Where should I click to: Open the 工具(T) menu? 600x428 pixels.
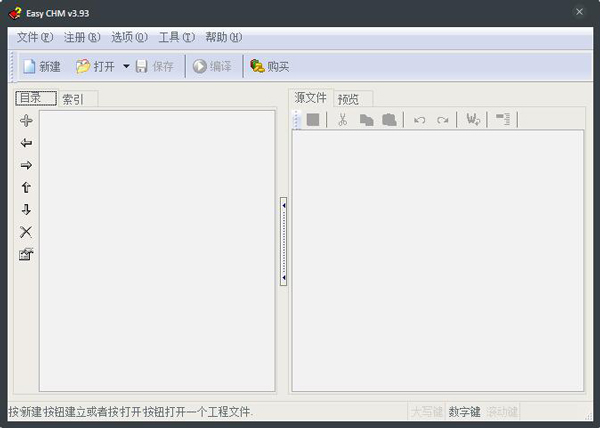[176, 37]
